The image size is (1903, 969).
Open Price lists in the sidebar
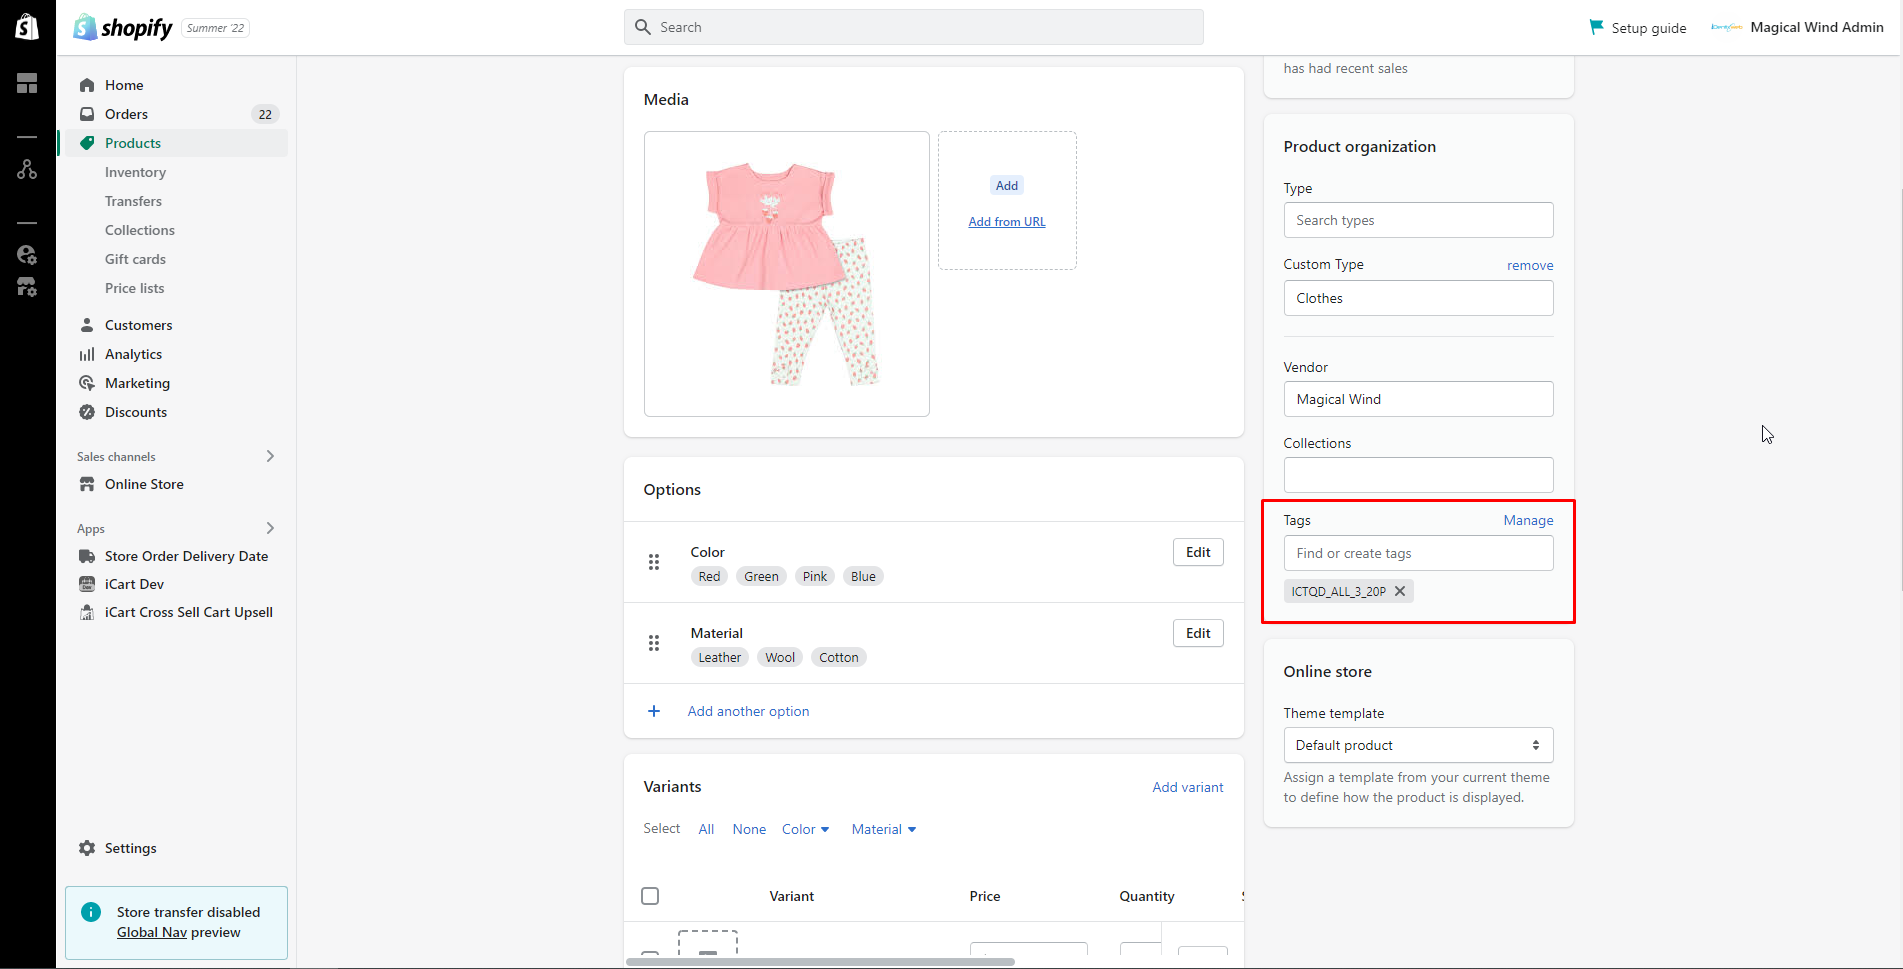click(x=134, y=288)
